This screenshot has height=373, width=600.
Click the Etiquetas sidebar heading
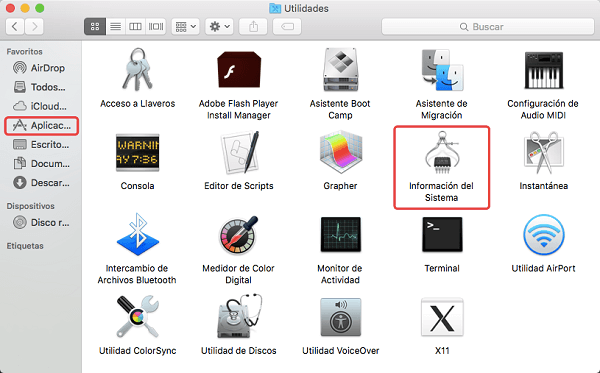25,246
